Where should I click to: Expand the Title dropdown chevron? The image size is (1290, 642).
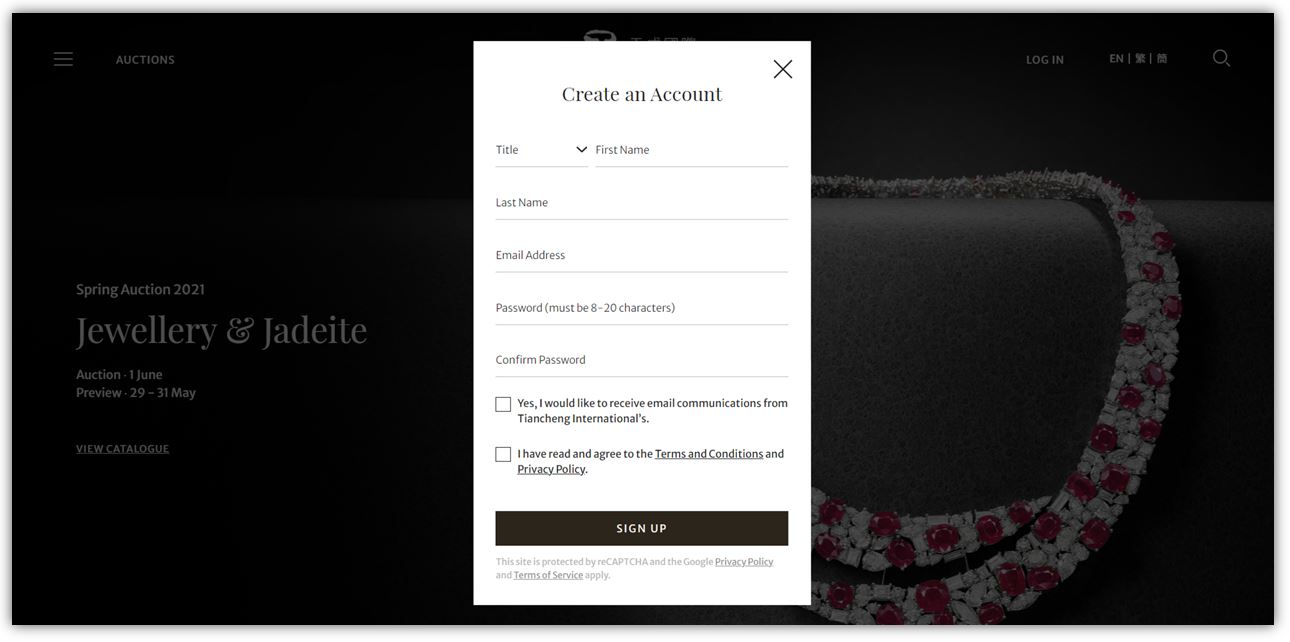click(581, 150)
